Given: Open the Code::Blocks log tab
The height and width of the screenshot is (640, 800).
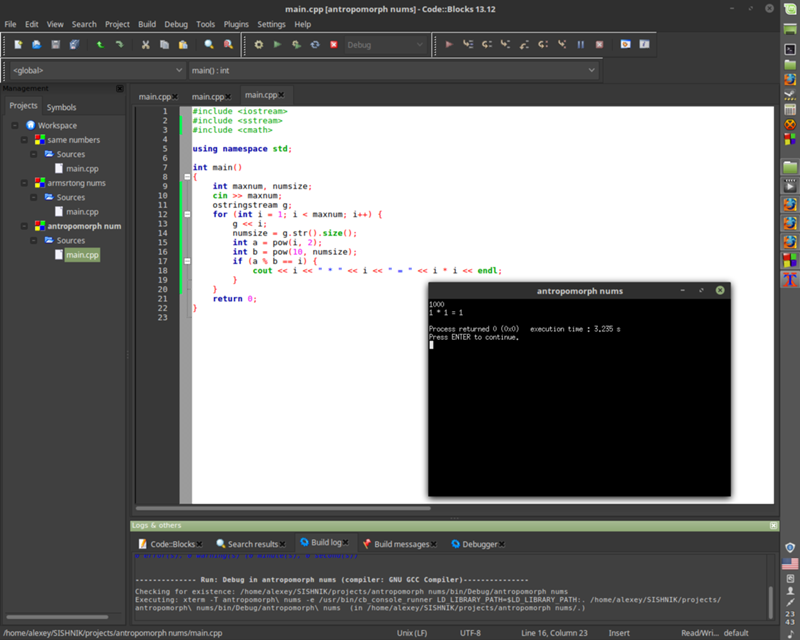Looking at the screenshot, I should pyautogui.click(x=170, y=544).
